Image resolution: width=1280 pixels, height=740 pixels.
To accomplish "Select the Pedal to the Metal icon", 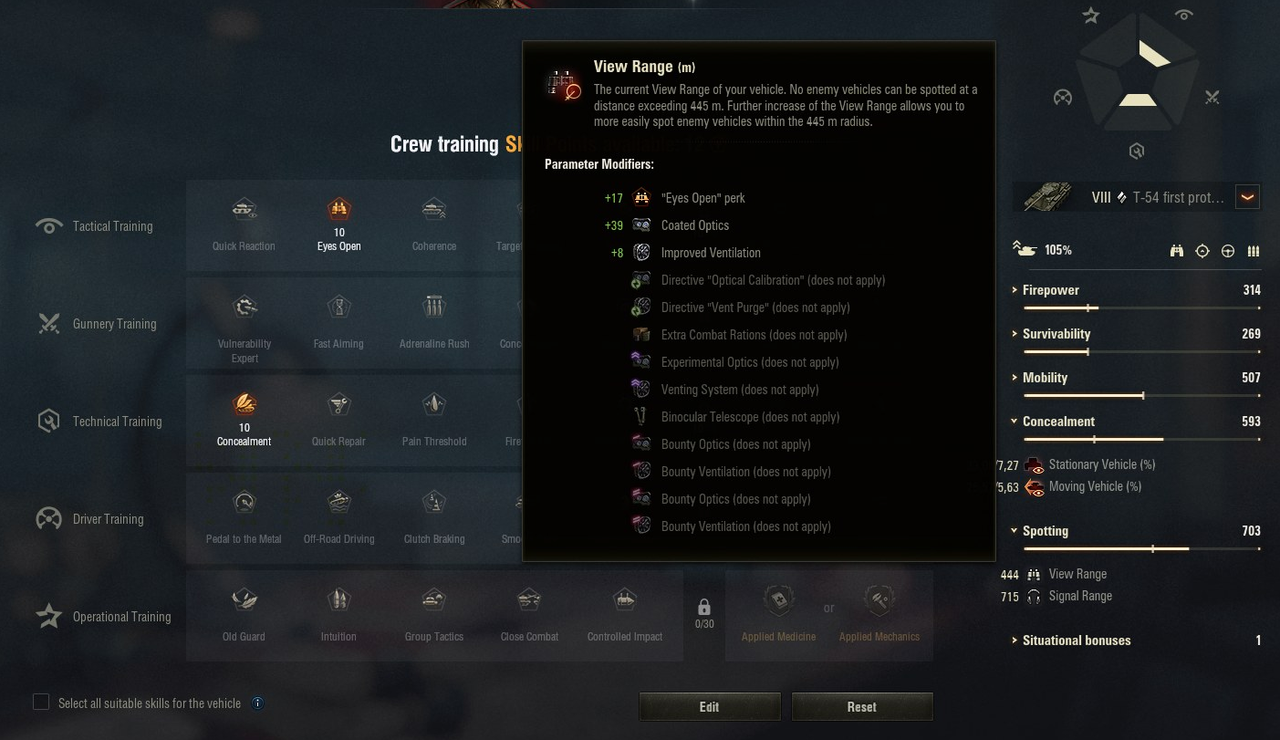I will pos(244,502).
